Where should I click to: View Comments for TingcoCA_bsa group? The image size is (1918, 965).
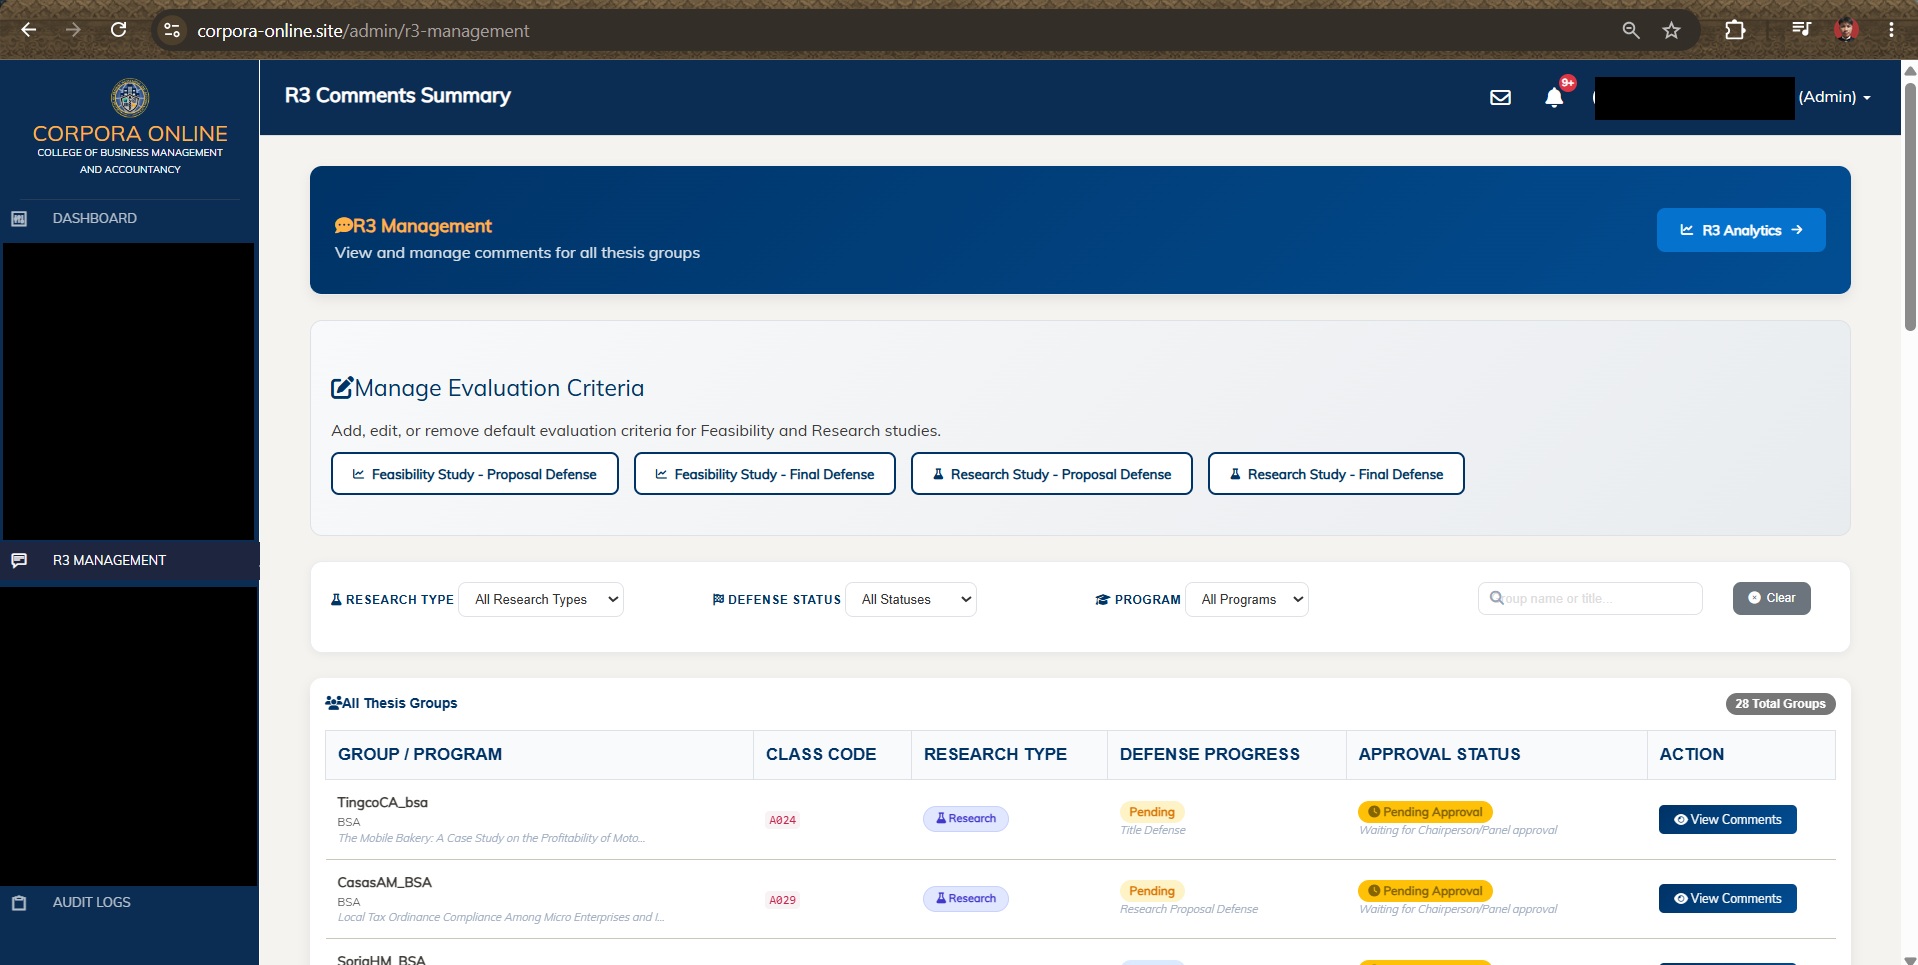pos(1727,819)
